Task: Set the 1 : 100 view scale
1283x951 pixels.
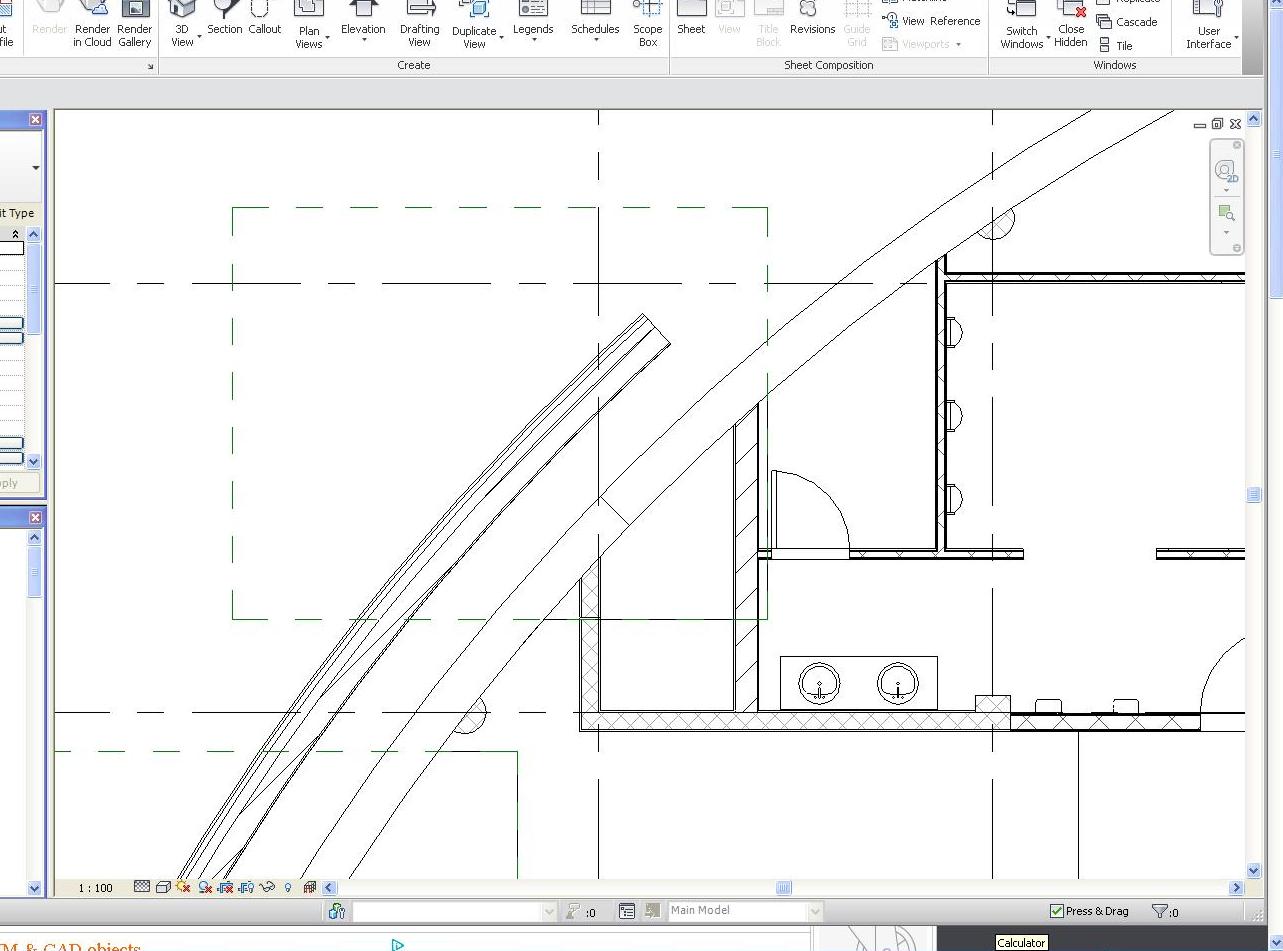Action: click(96, 888)
